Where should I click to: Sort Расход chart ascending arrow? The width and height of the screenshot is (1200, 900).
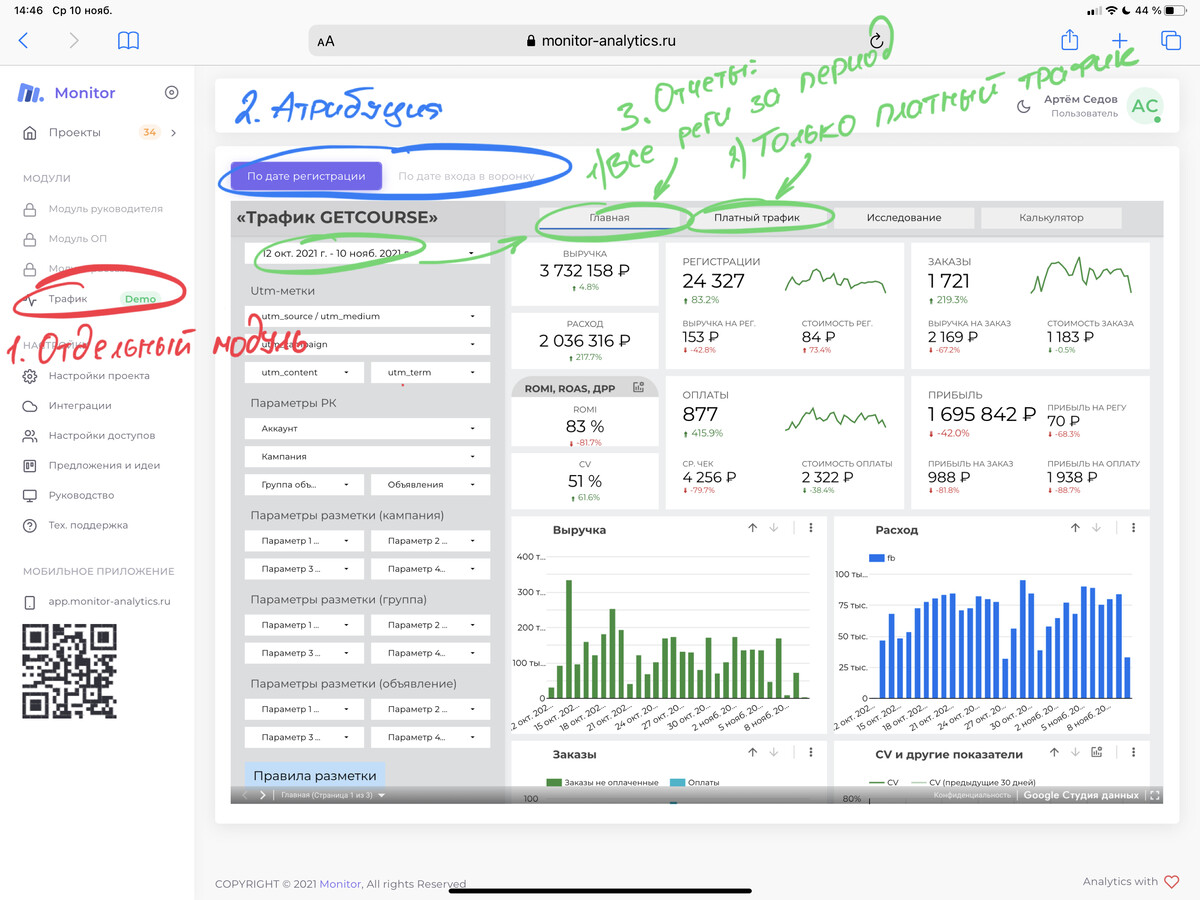point(1076,528)
